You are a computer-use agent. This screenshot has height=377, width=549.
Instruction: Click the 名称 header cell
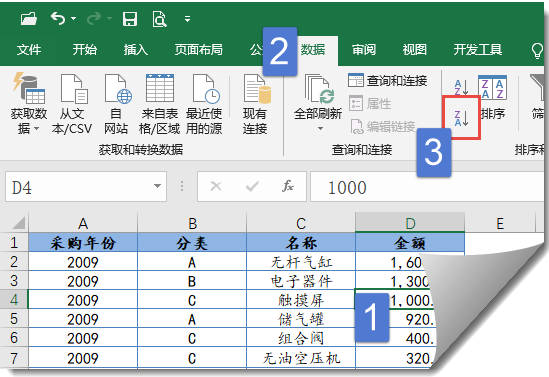(301, 242)
